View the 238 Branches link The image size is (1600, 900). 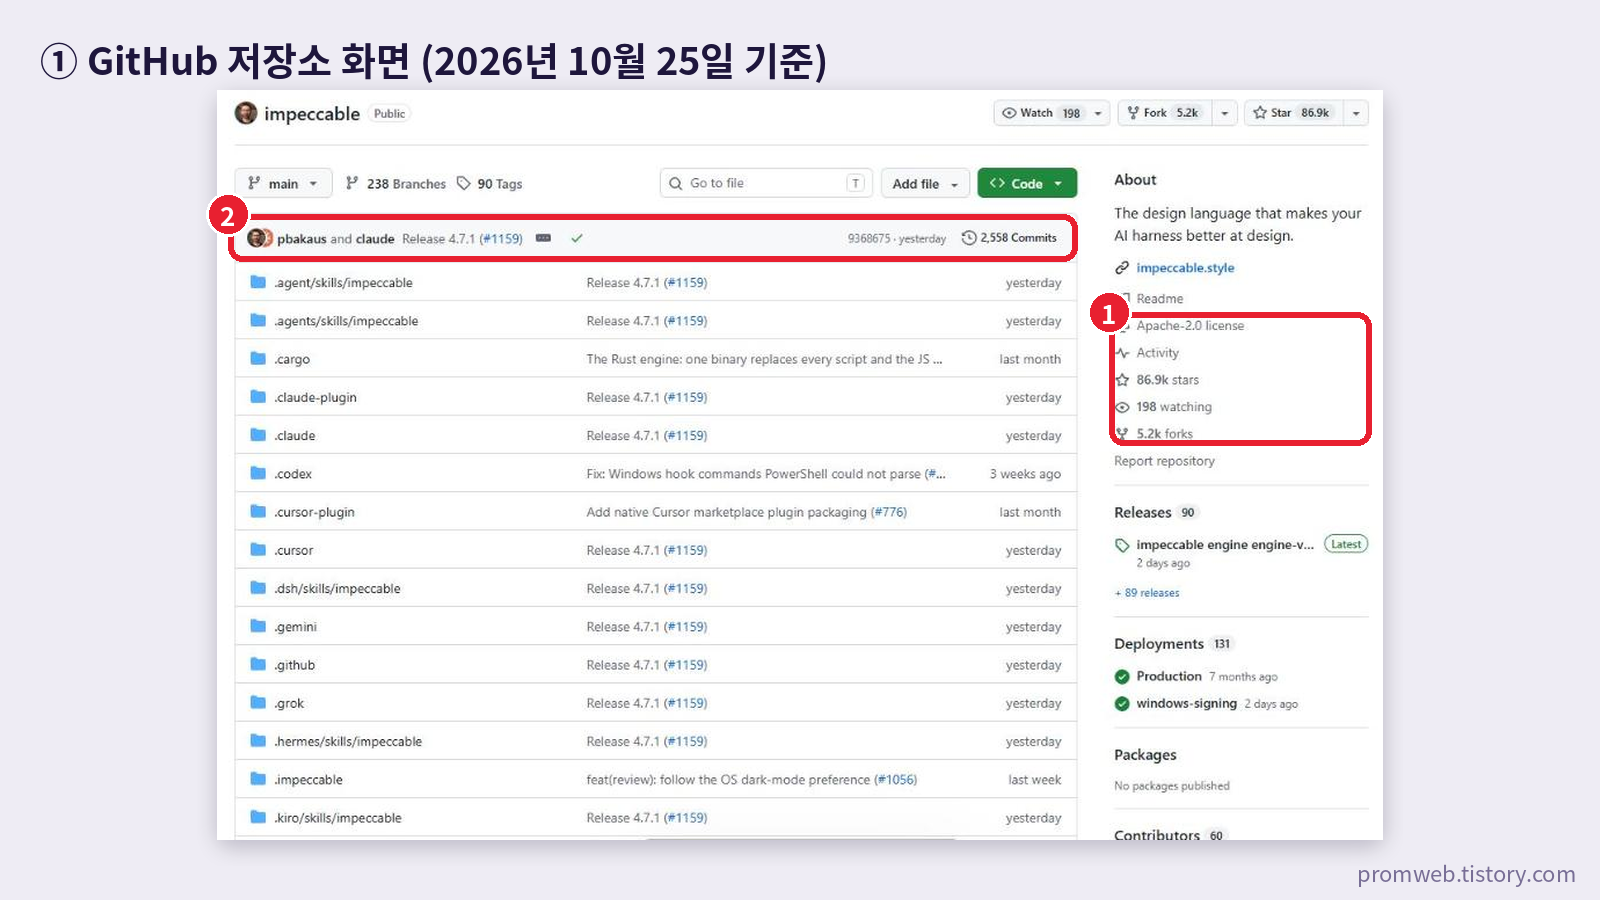(396, 184)
